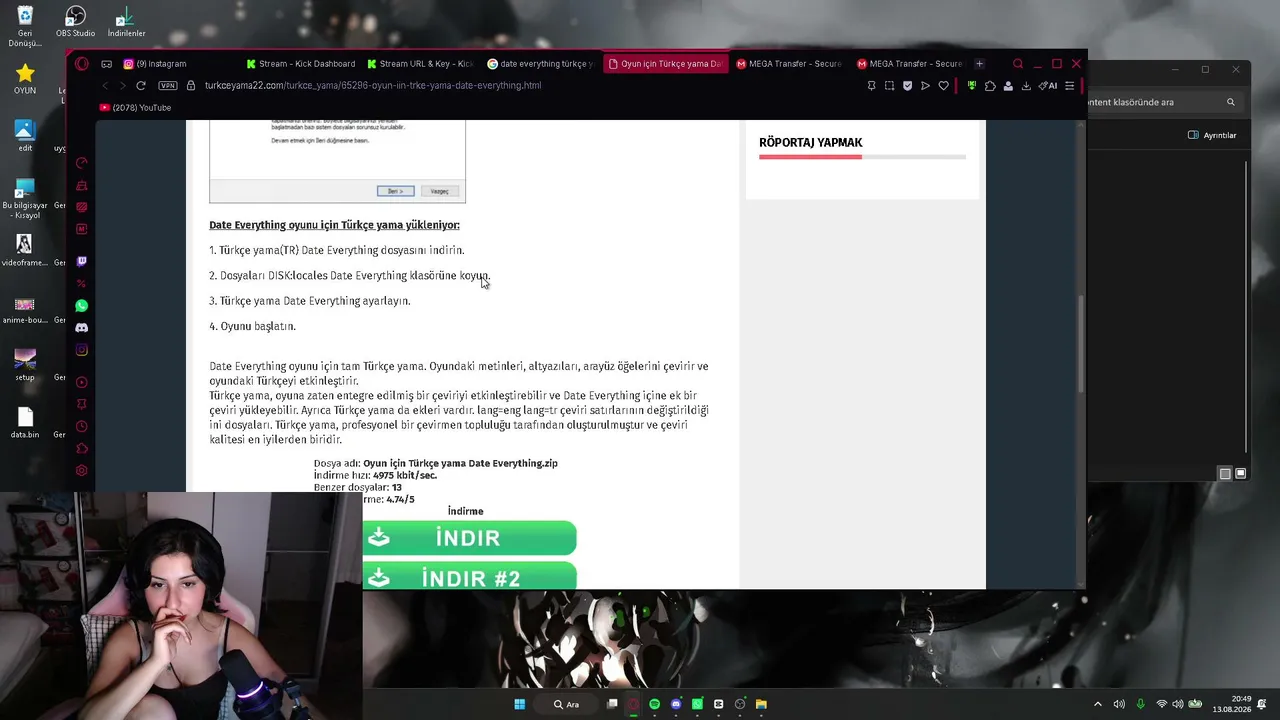The image size is (1280, 720).
Task: Open Instagram in the Opera sidebar
Action: pos(82,350)
